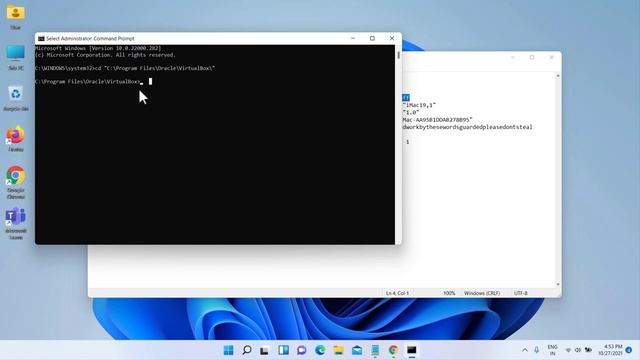640x360 pixels.
Task: Click the guardedpleasedontsteal line in Notepad
Action: click(x=467, y=127)
